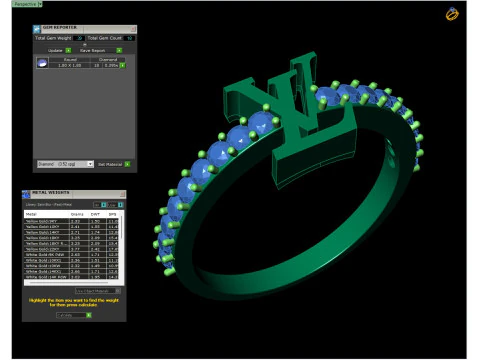The width and height of the screenshot is (480, 360).
Task: Select the Yellow Gold 22KY row
Action: 72,249
